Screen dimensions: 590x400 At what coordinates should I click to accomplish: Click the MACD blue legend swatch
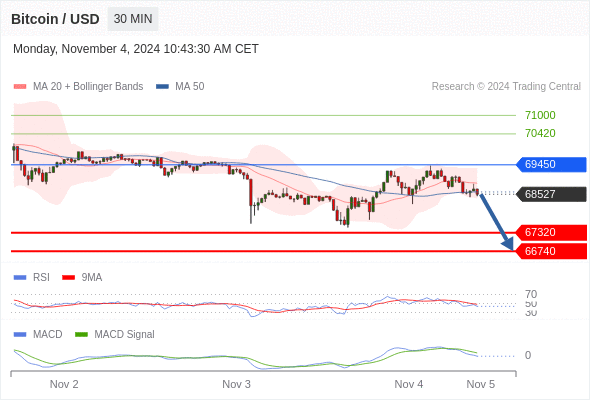pos(20,335)
